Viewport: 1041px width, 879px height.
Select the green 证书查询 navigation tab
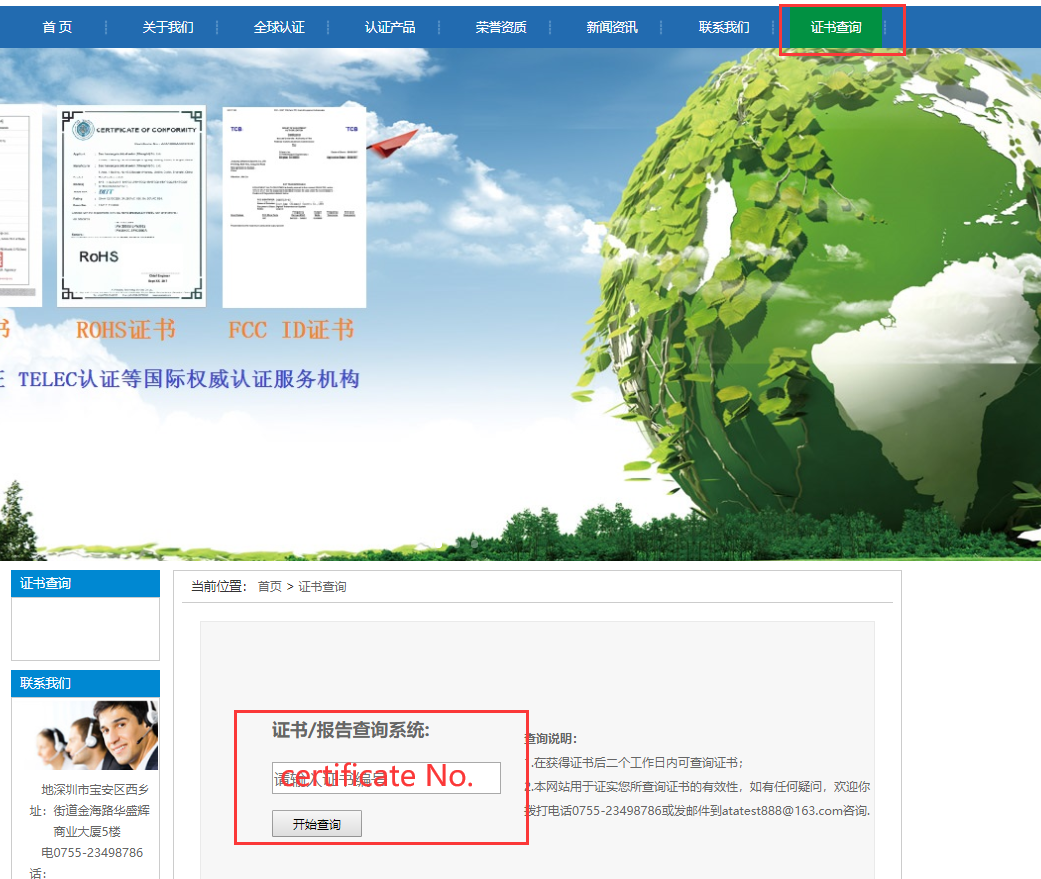(835, 27)
